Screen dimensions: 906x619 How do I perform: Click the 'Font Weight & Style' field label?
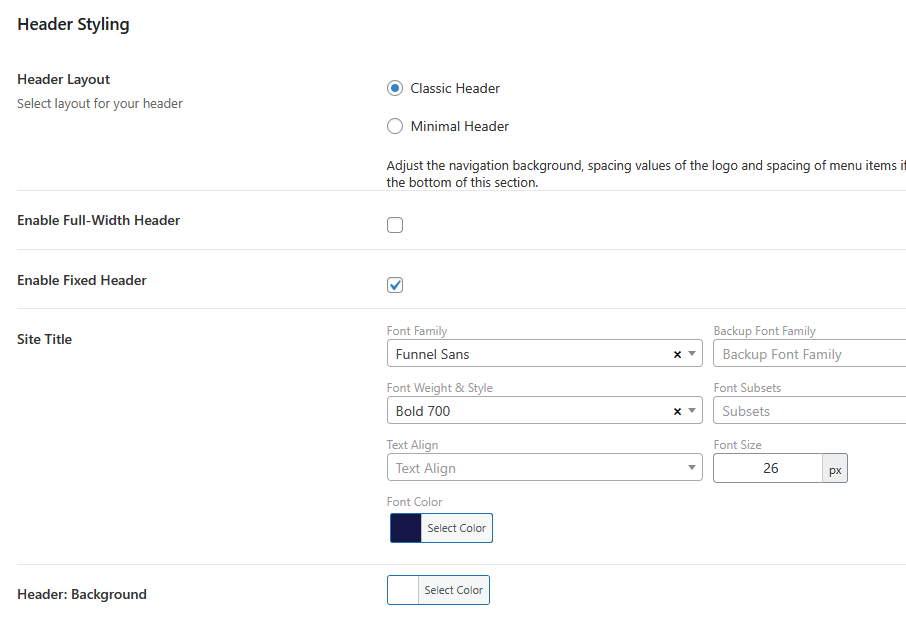pos(440,388)
